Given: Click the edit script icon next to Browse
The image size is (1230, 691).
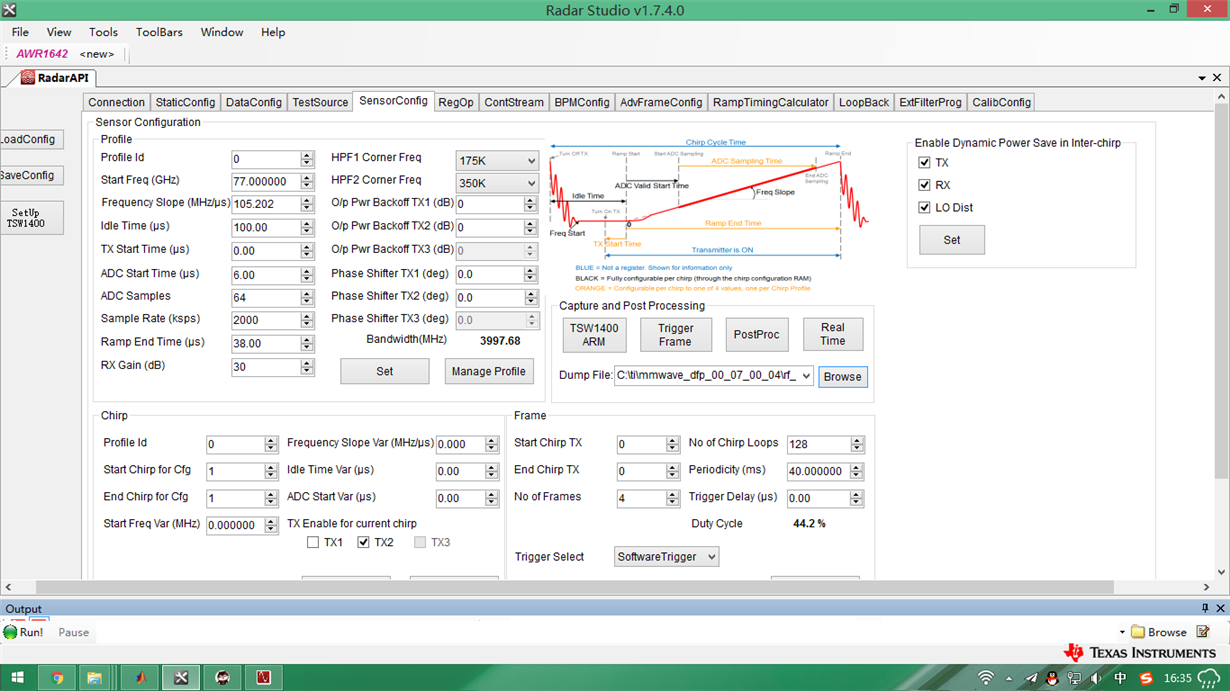Looking at the screenshot, I should coord(1203,632).
